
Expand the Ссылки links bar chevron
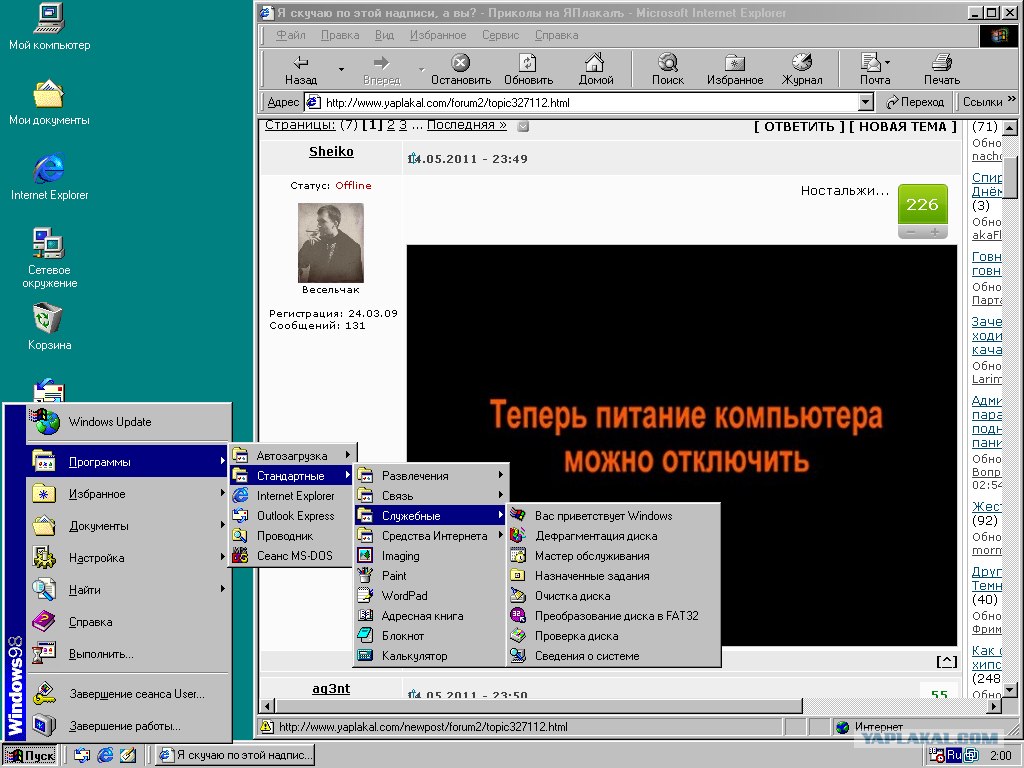click(x=1012, y=100)
